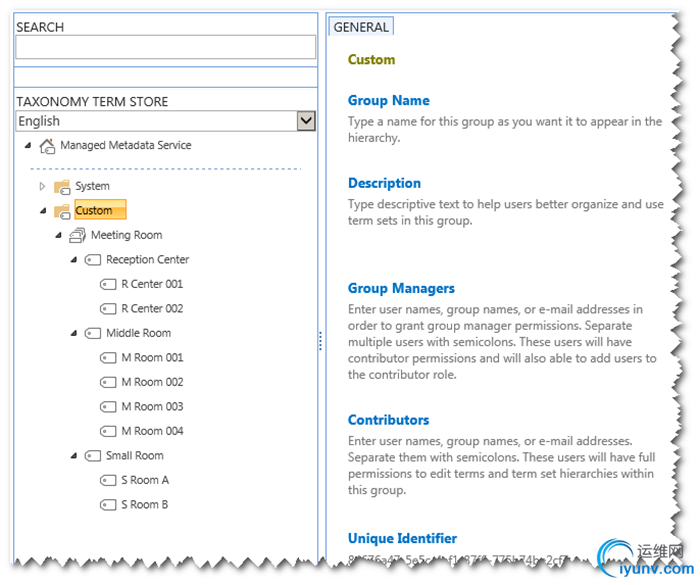Select the S Room A term
The height and width of the screenshot is (585, 700).
(145, 481)
